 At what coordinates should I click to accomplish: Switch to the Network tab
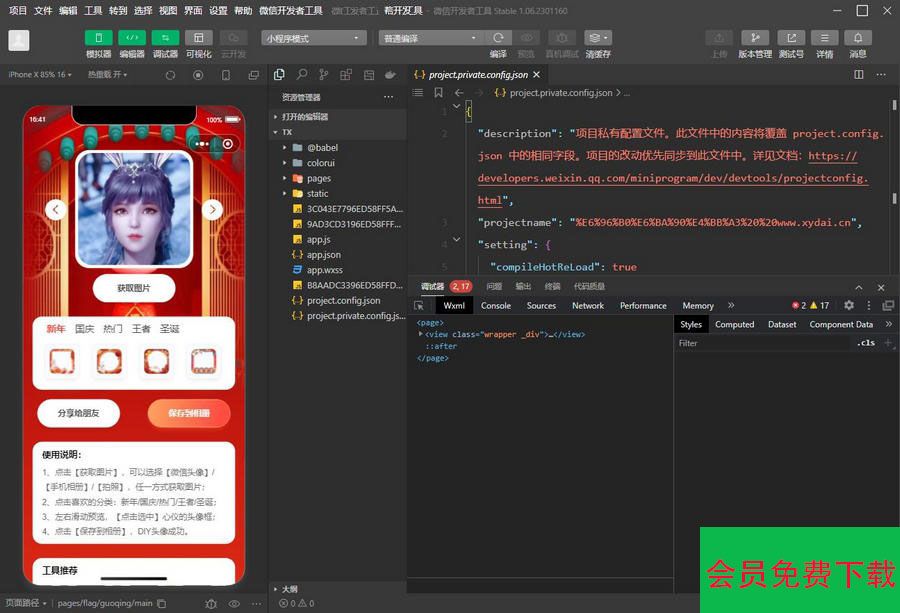click(588, 305)
